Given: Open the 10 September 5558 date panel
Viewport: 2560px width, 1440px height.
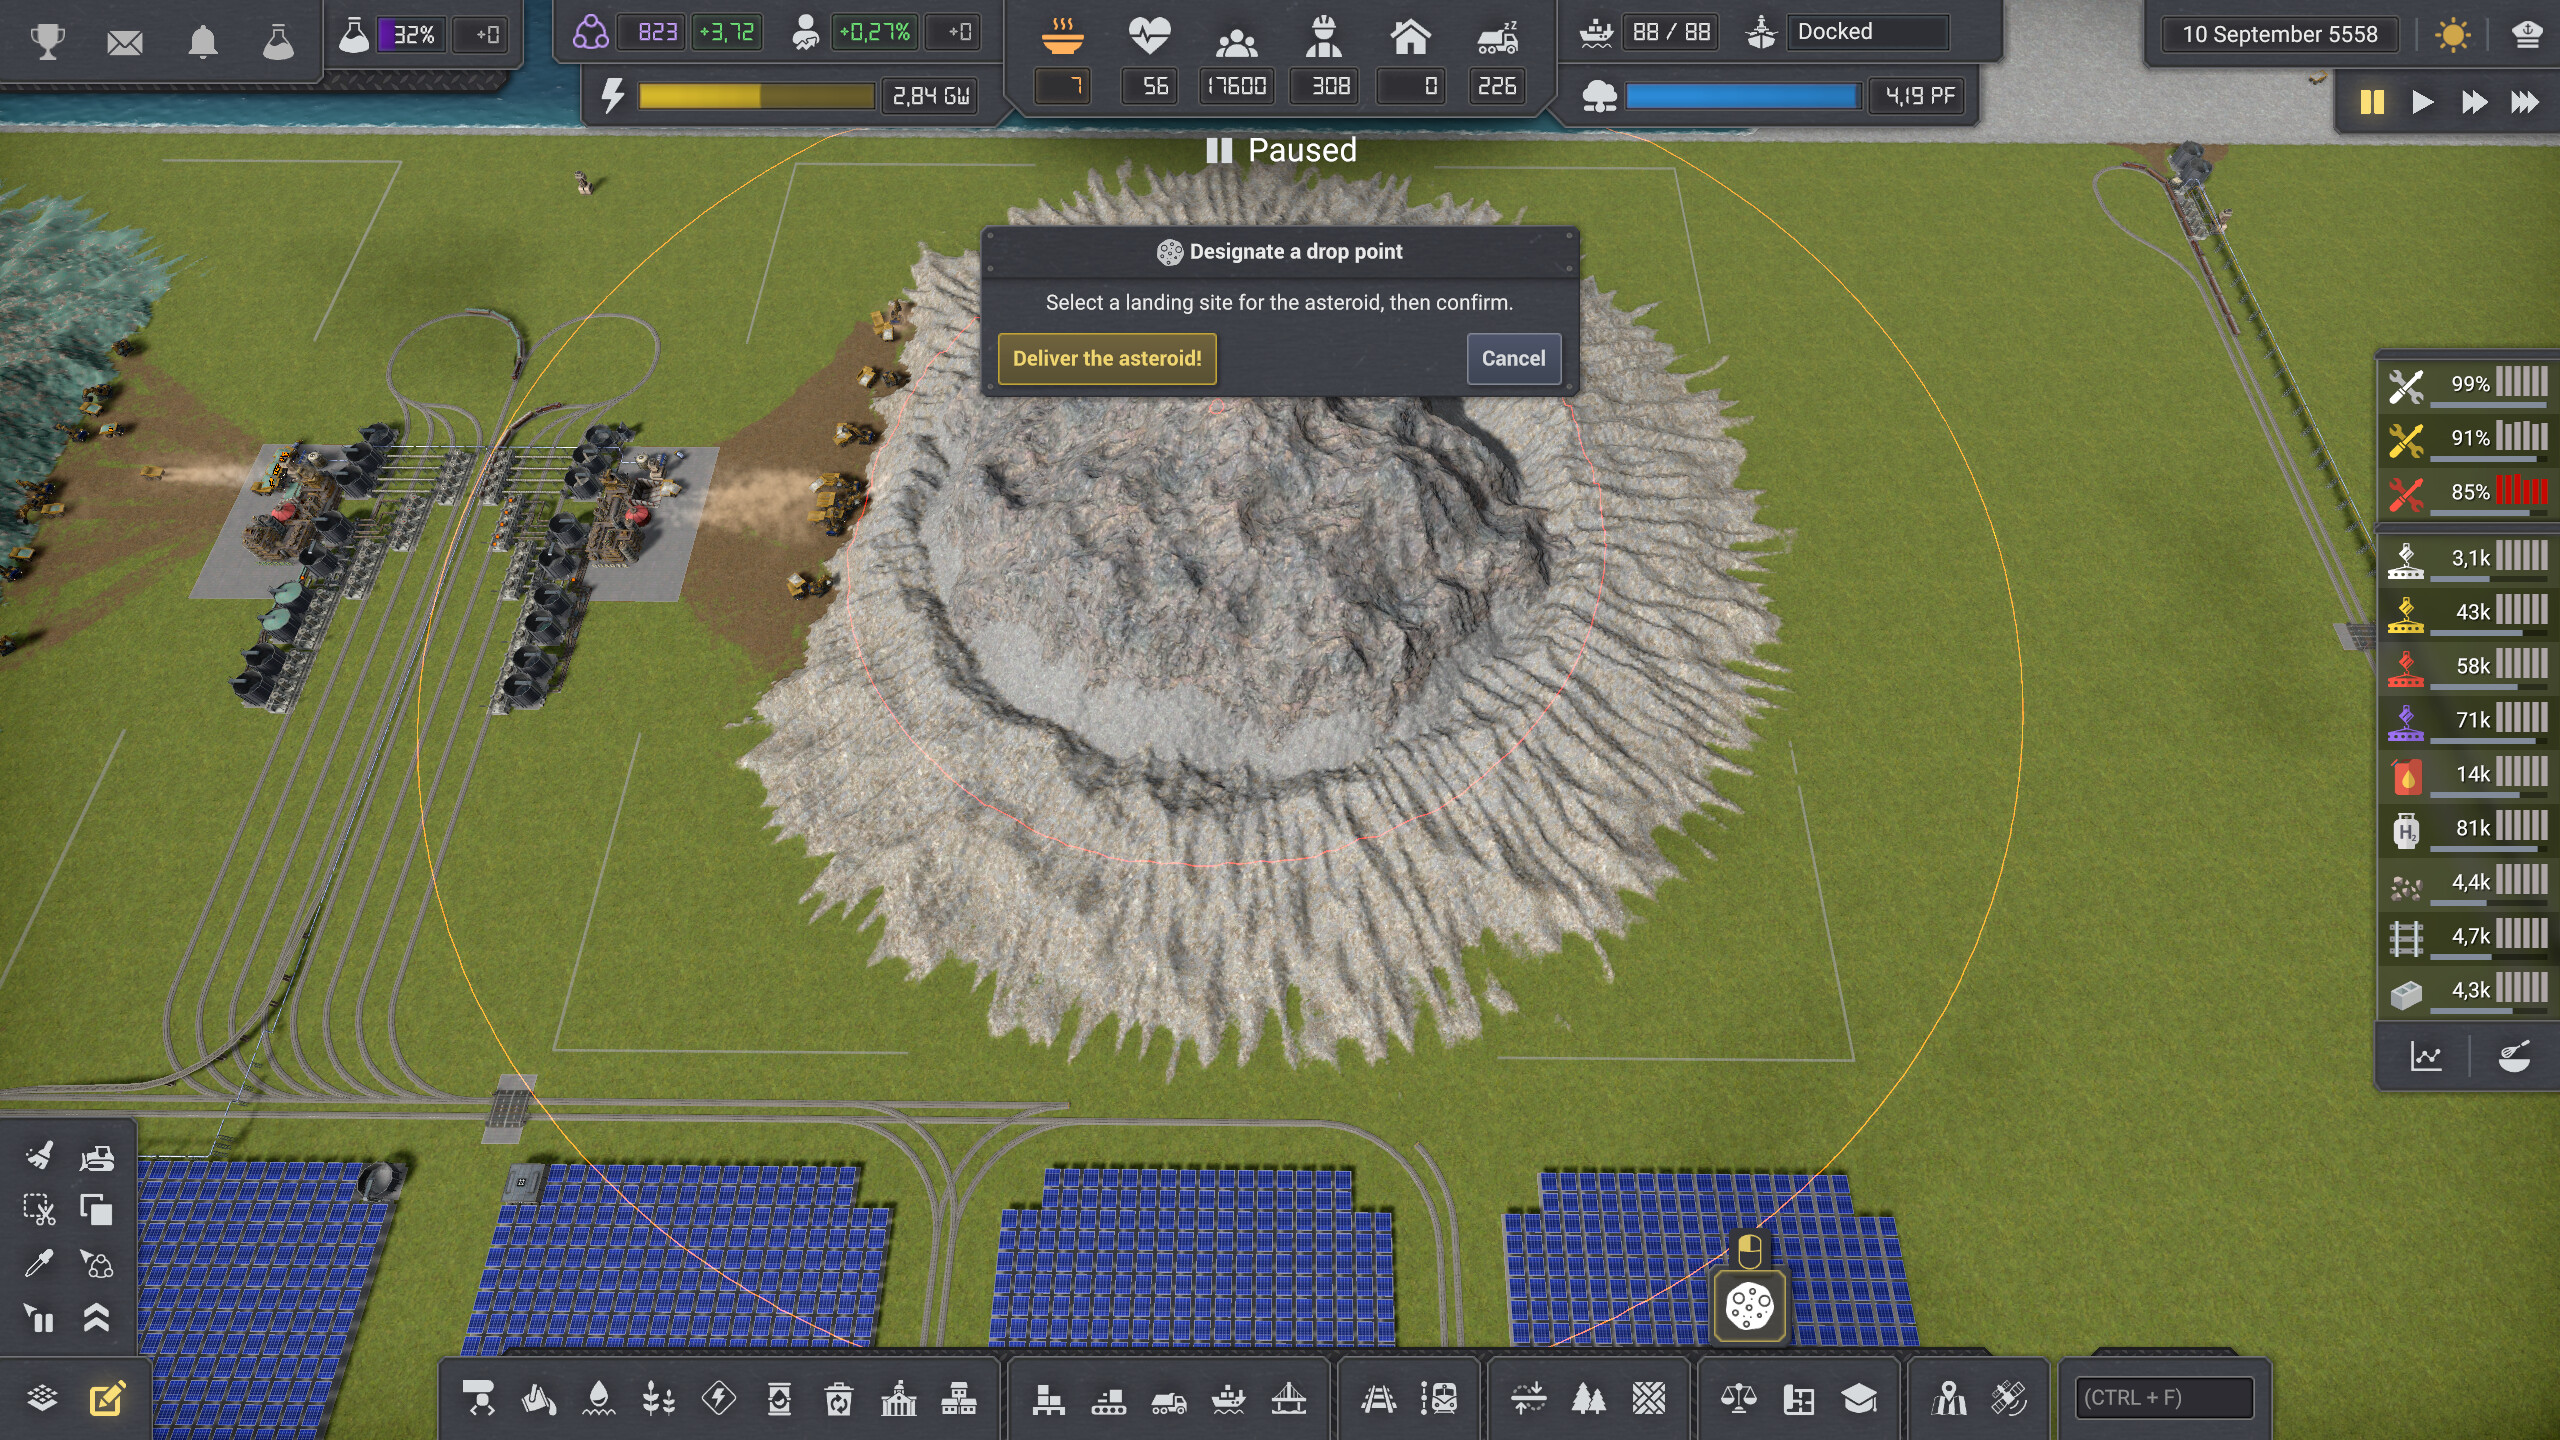Looking at the screenshot, I should pos(2280,35).
